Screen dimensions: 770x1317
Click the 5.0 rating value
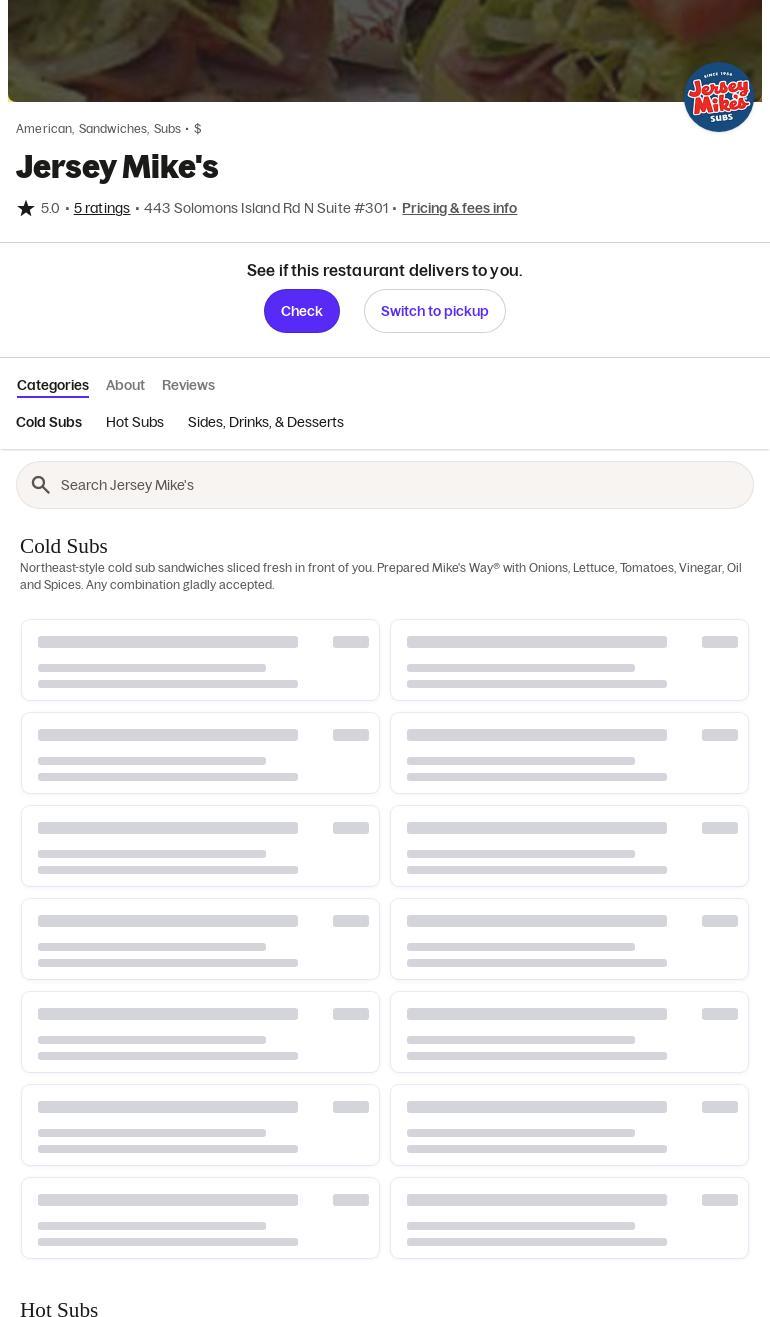(x=50, y=208)
